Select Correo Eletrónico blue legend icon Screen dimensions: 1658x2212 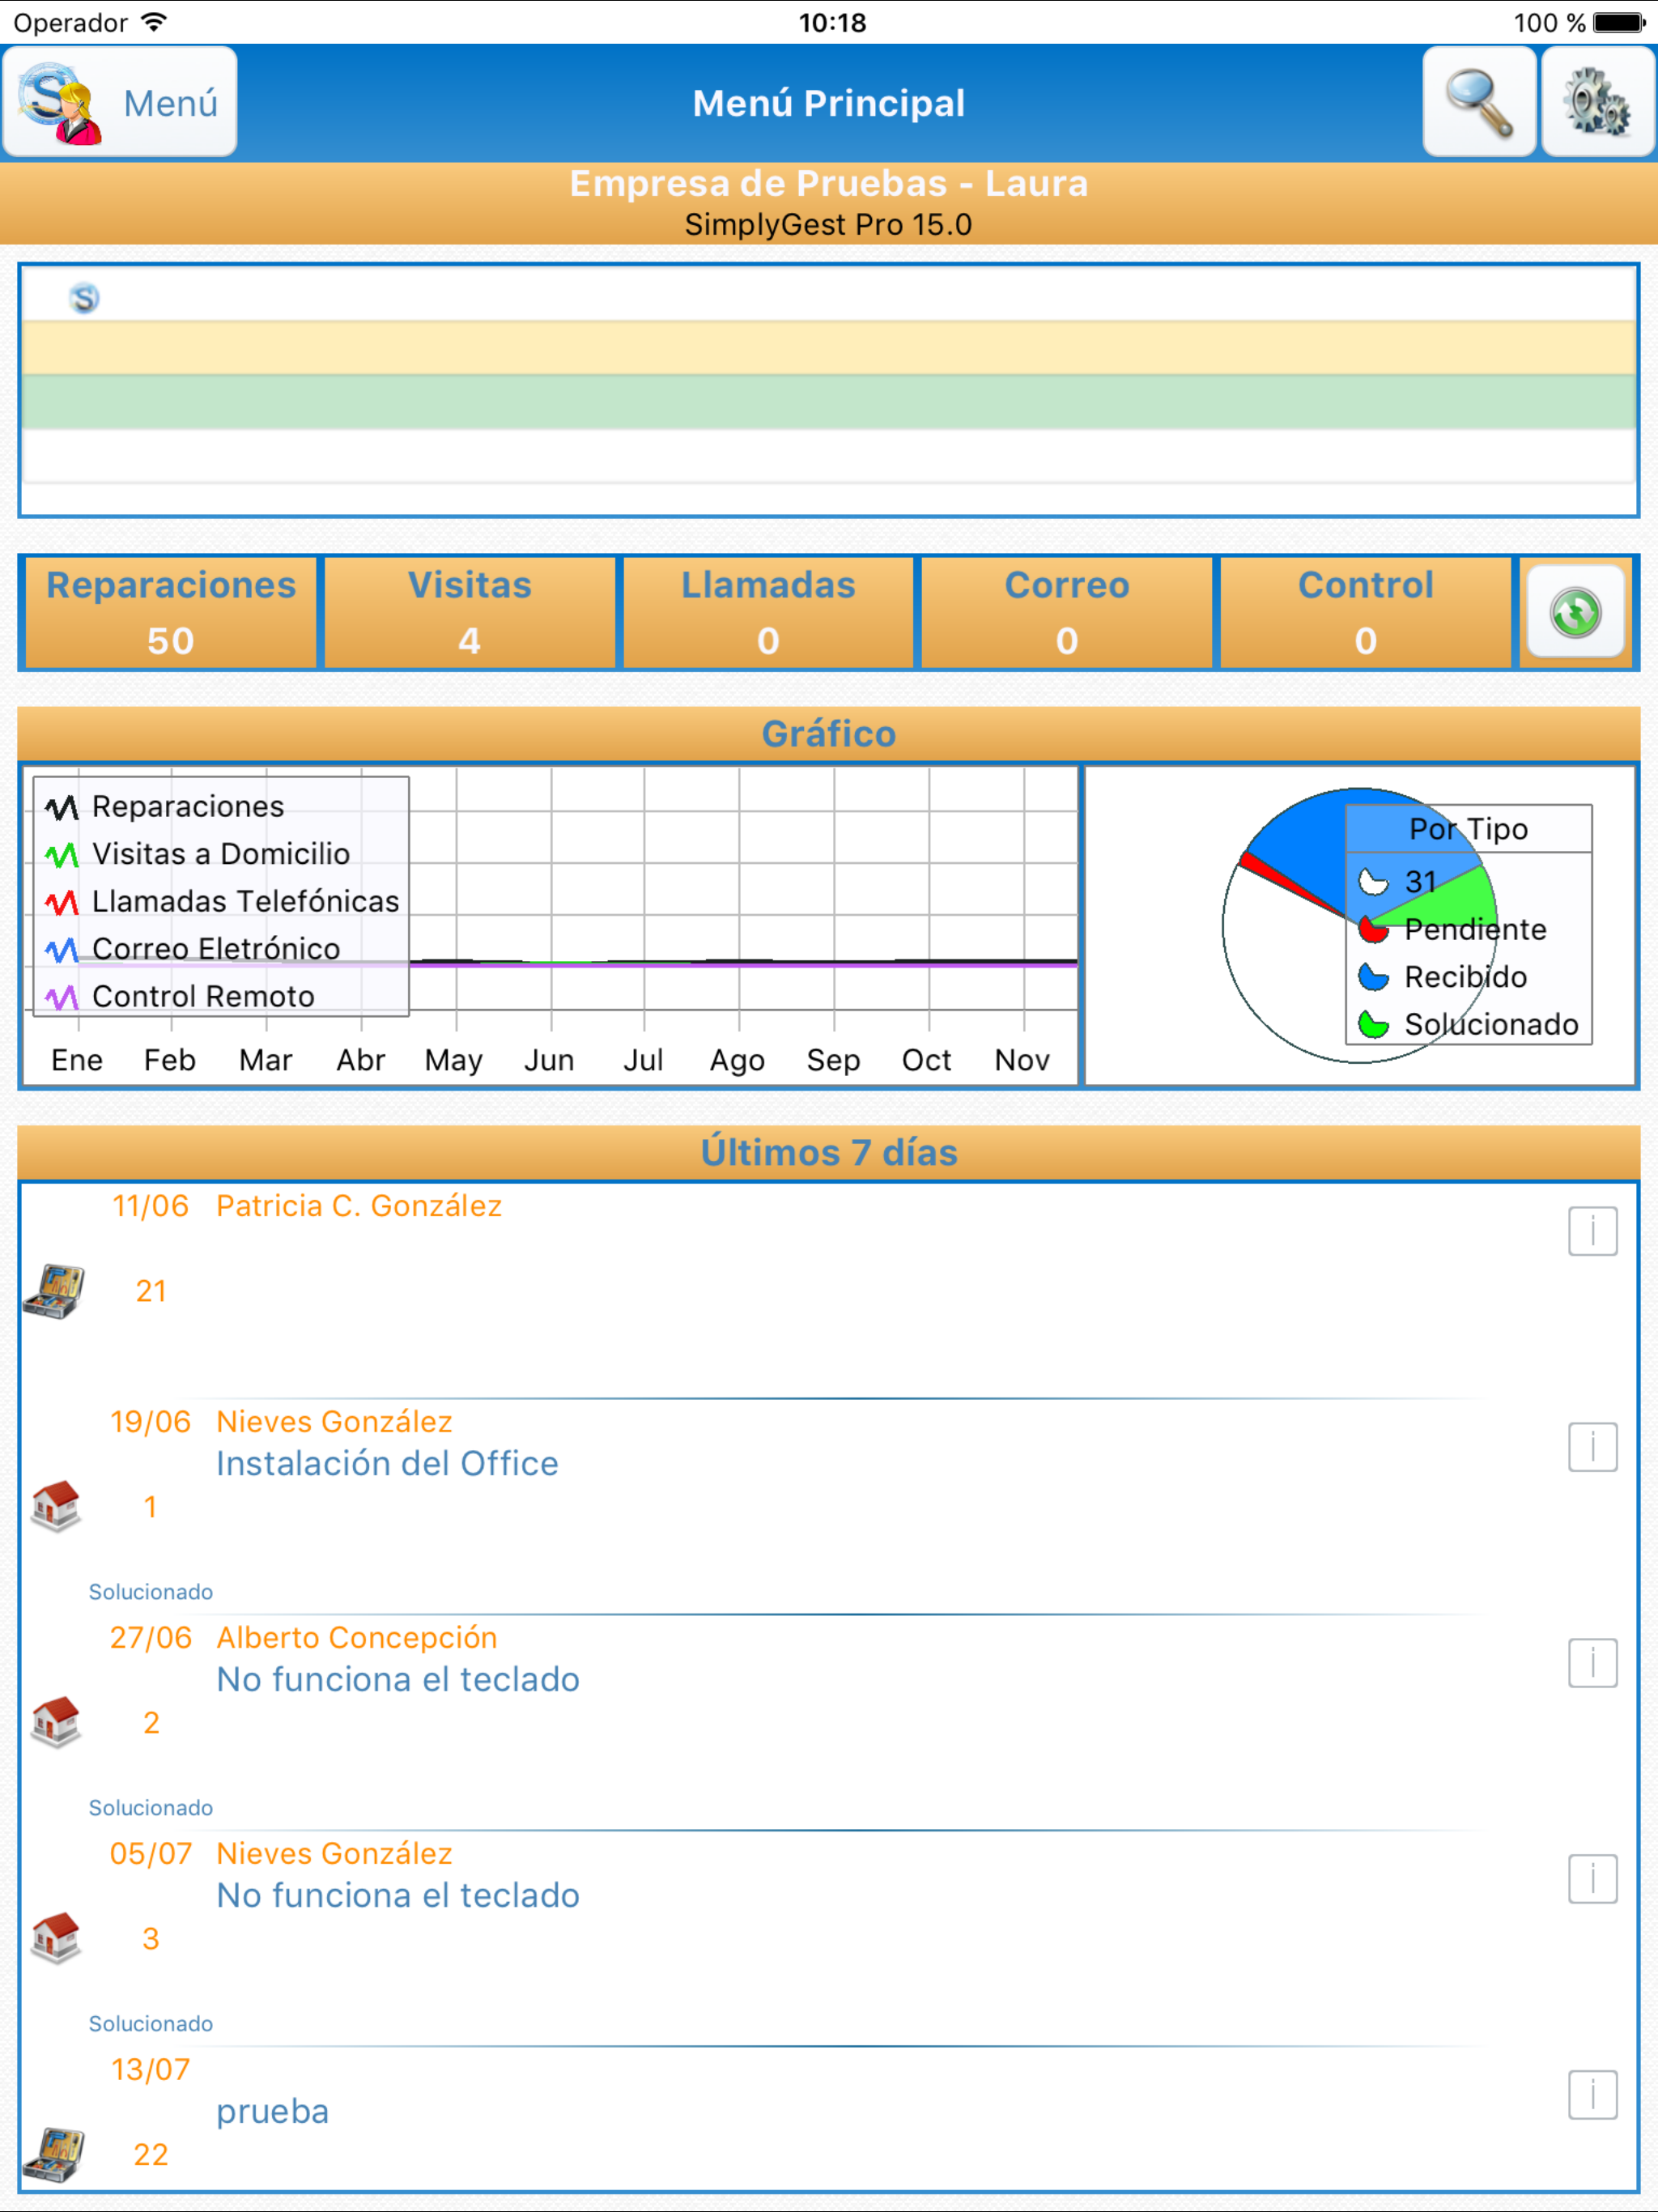[x=62, y=949]
